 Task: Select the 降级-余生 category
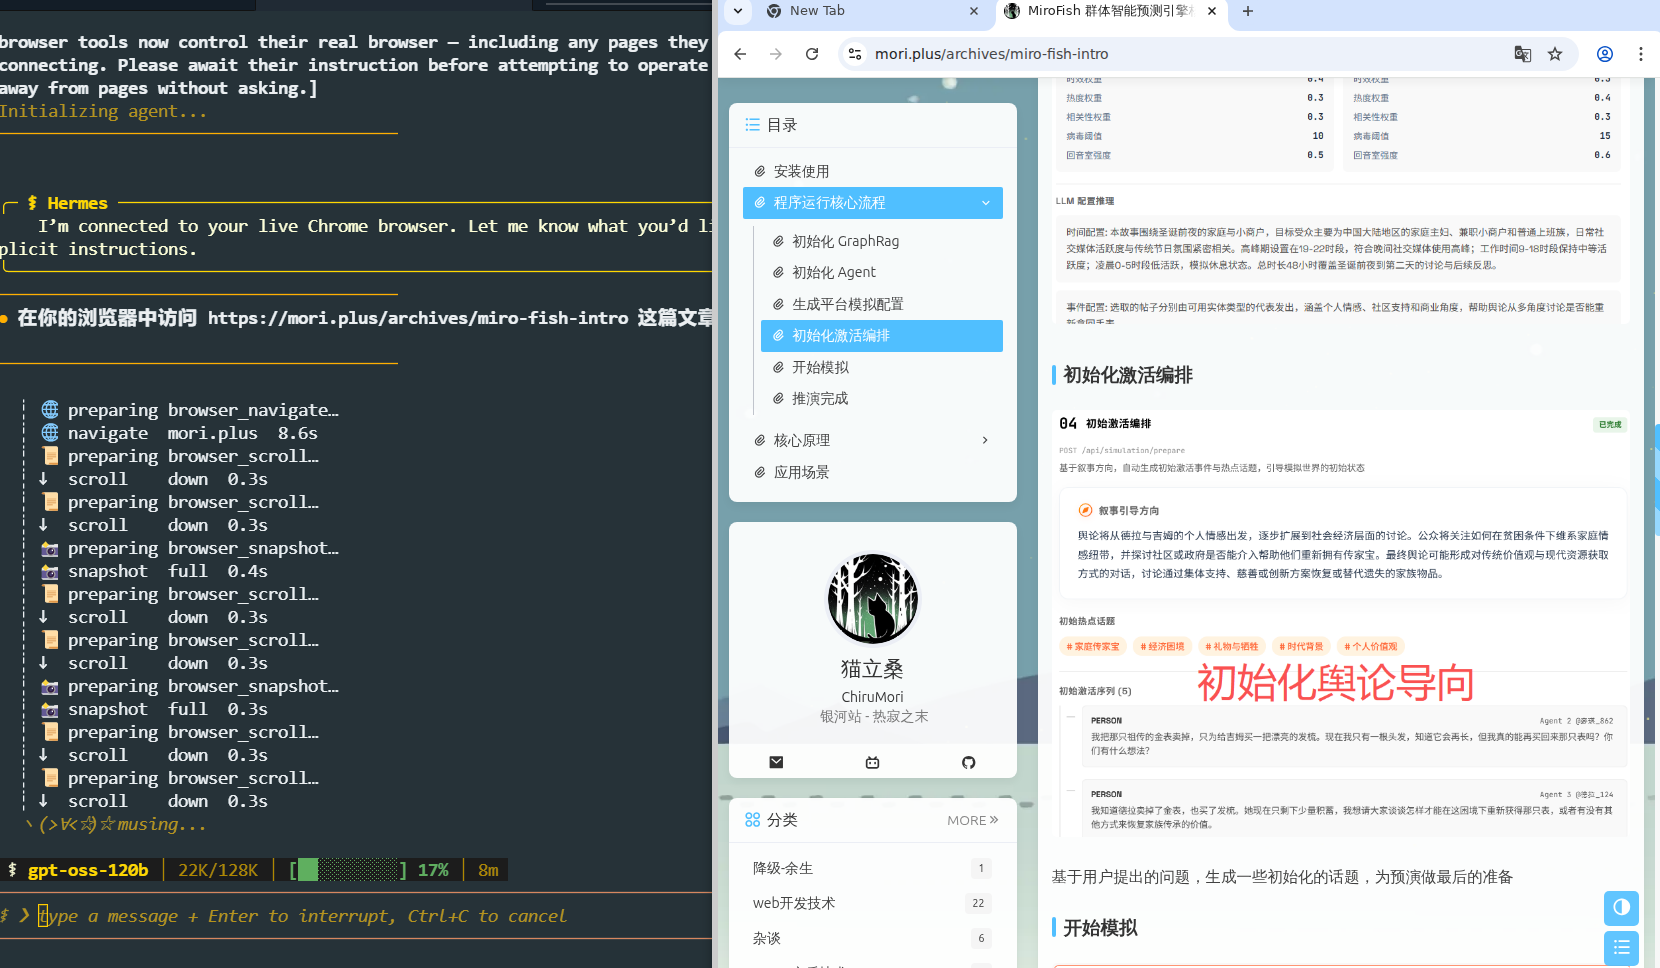[x=781, y=868]
